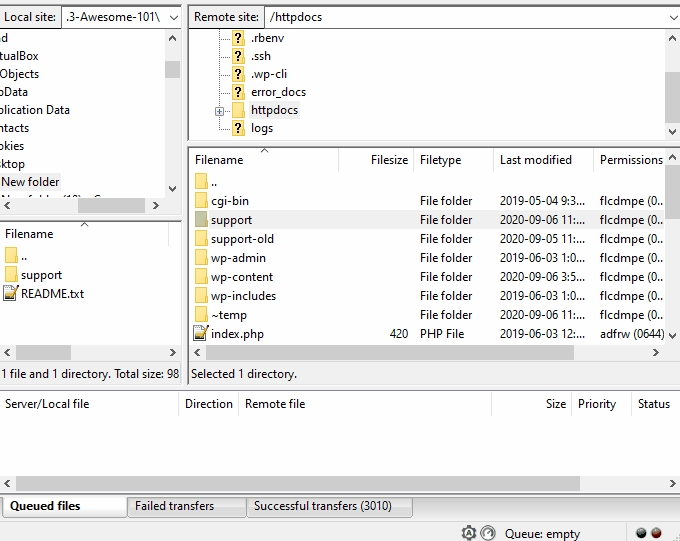Click the wp-content filename text
The width and height of the screenshot is (680, 541).
click(242, 277)
